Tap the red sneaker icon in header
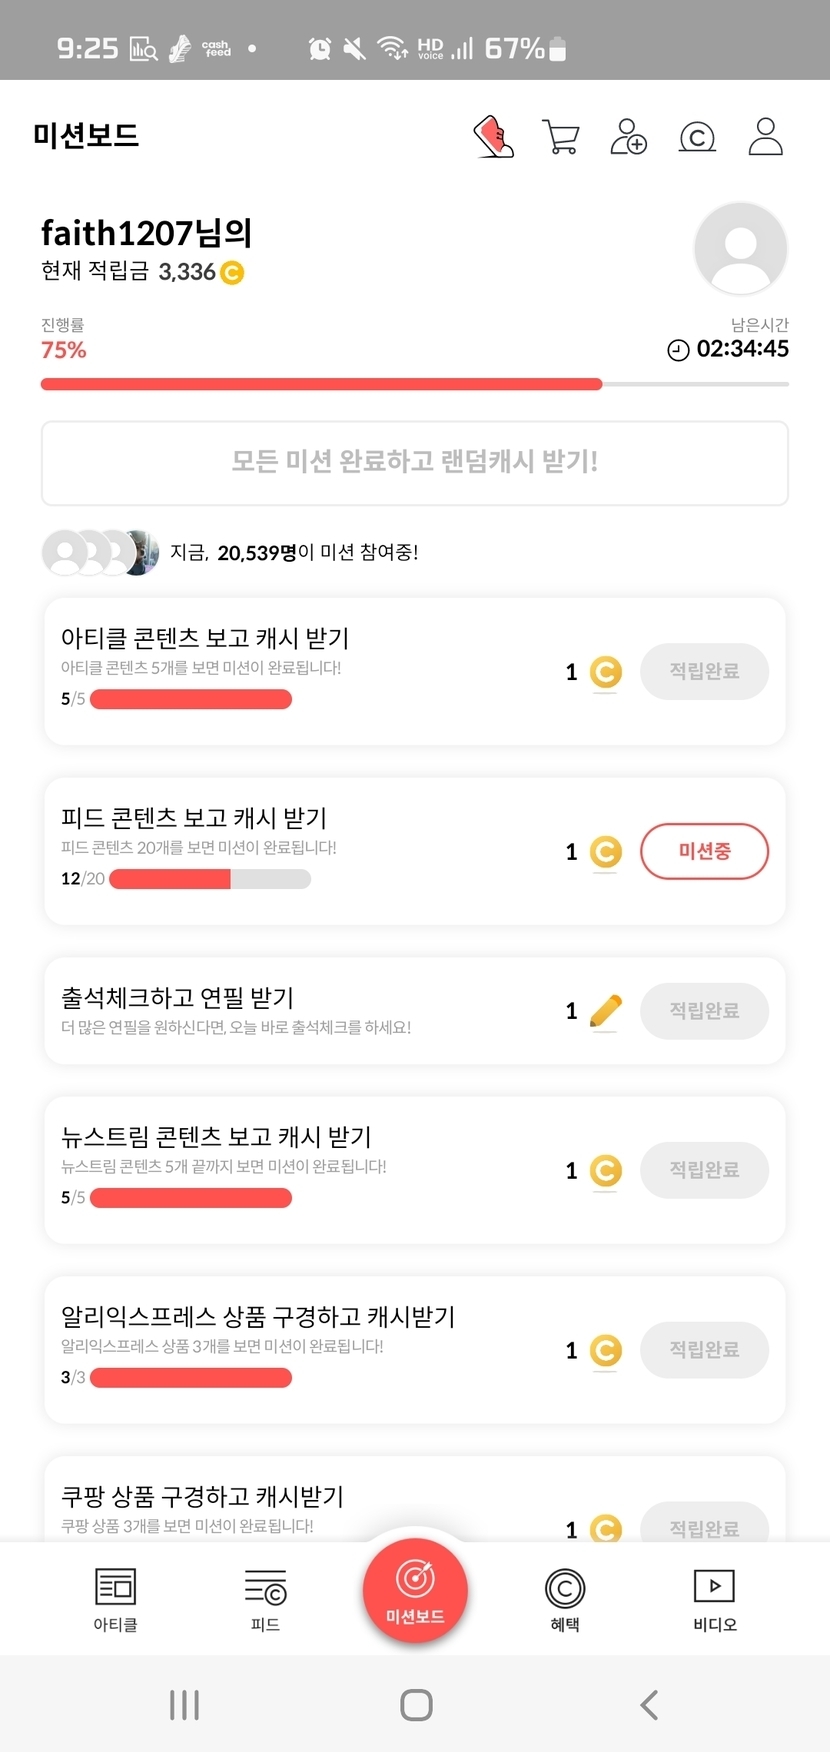The width and height of the screenshot is (830, 1752). coord(493,137)
